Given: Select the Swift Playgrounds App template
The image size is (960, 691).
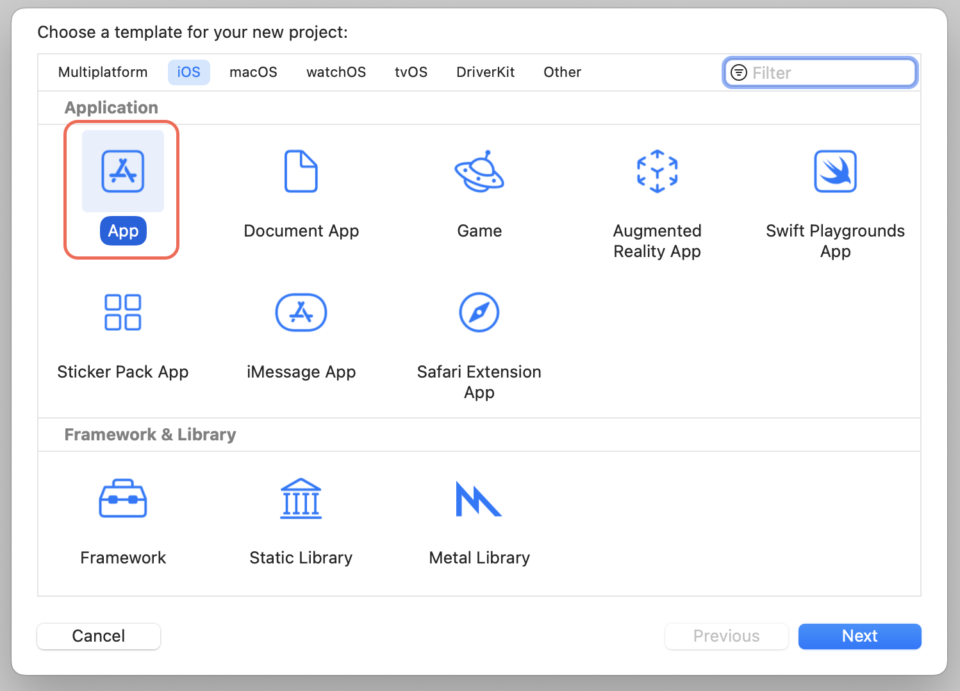Looking at the screenshot, I should pos(835,170).
